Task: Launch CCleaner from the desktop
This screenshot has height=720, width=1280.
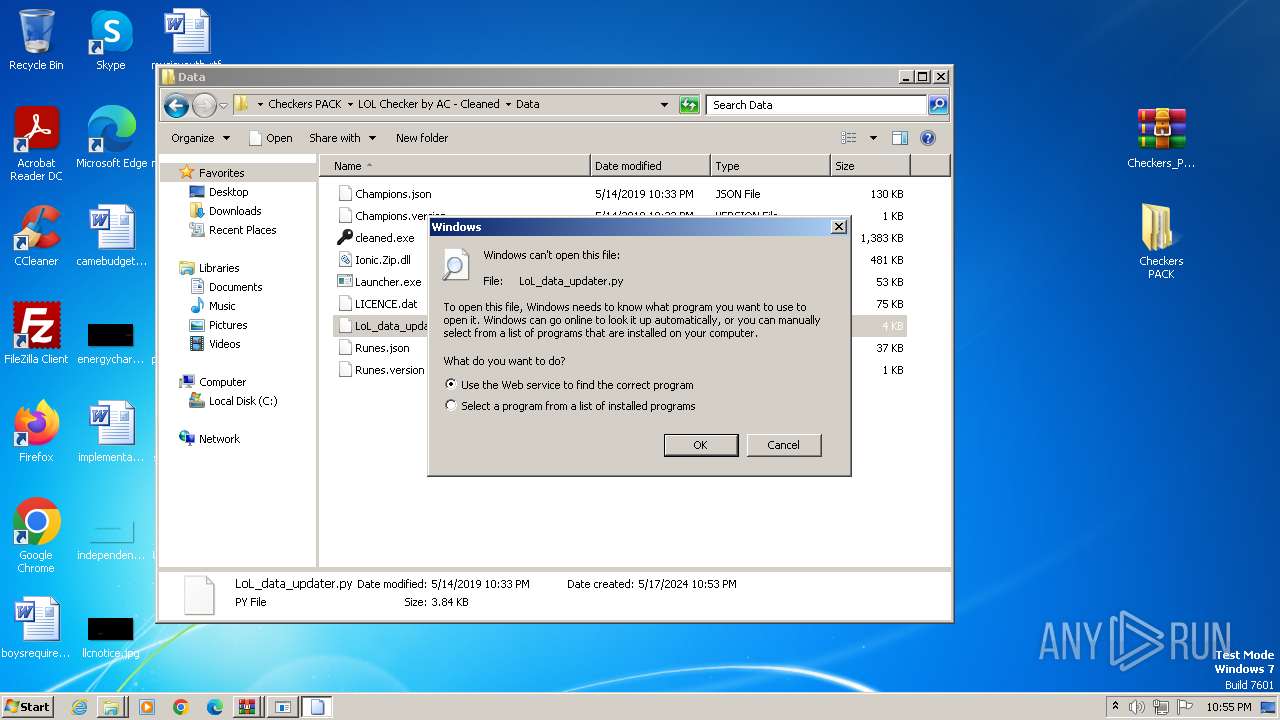Action: click(x=36, y=235)
